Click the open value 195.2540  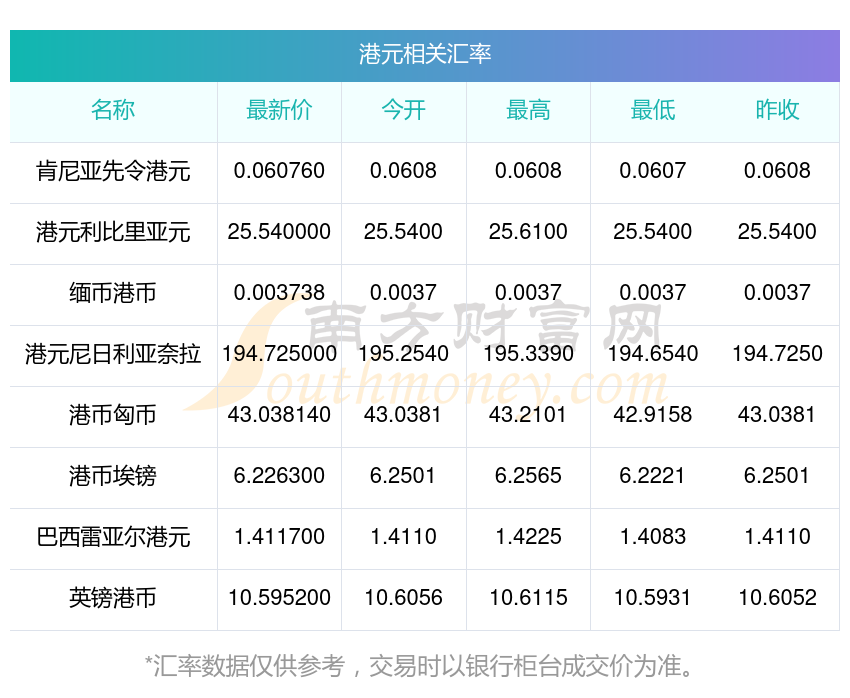click(x=403, y=353)
